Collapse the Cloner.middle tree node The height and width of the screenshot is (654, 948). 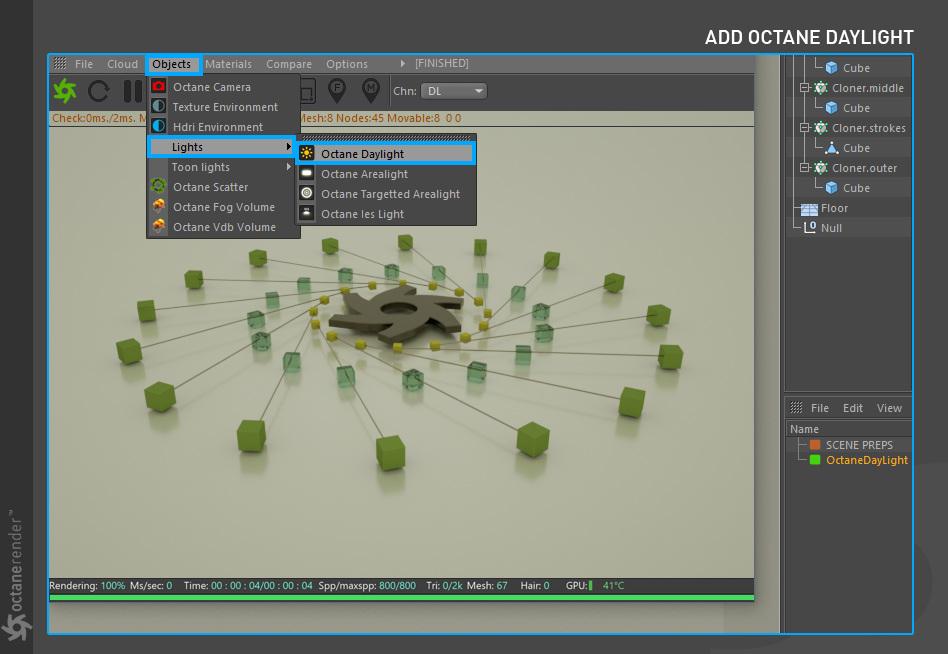click(804, 88)
